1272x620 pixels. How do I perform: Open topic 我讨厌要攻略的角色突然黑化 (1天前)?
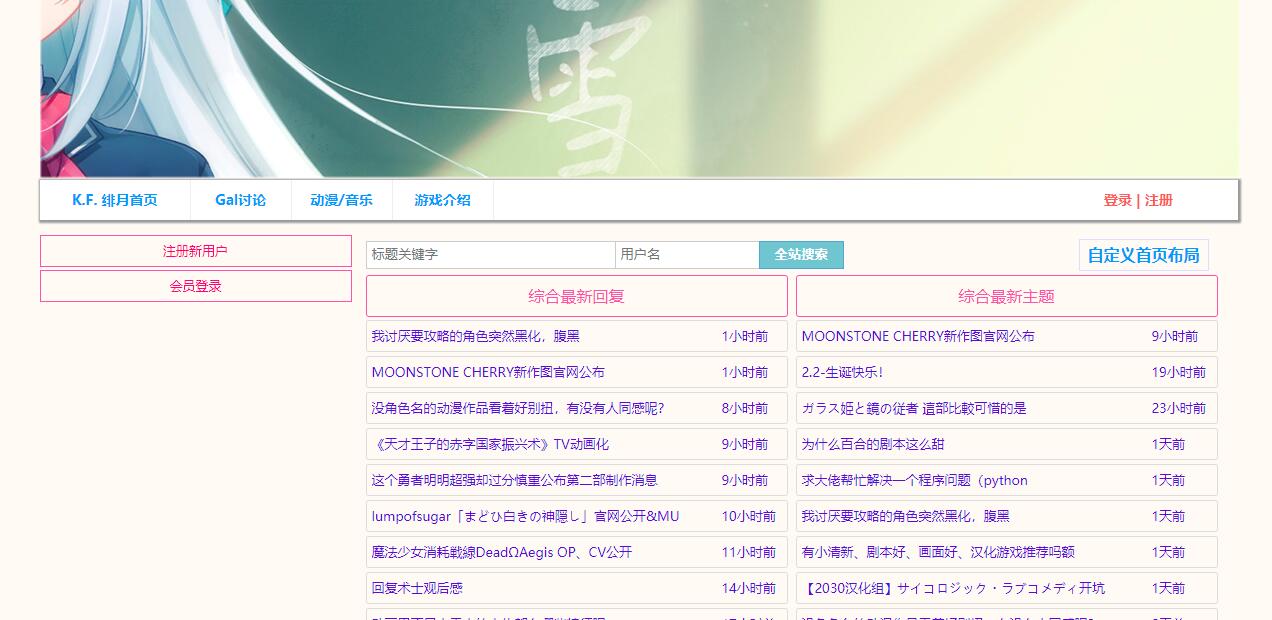point(905,516)
